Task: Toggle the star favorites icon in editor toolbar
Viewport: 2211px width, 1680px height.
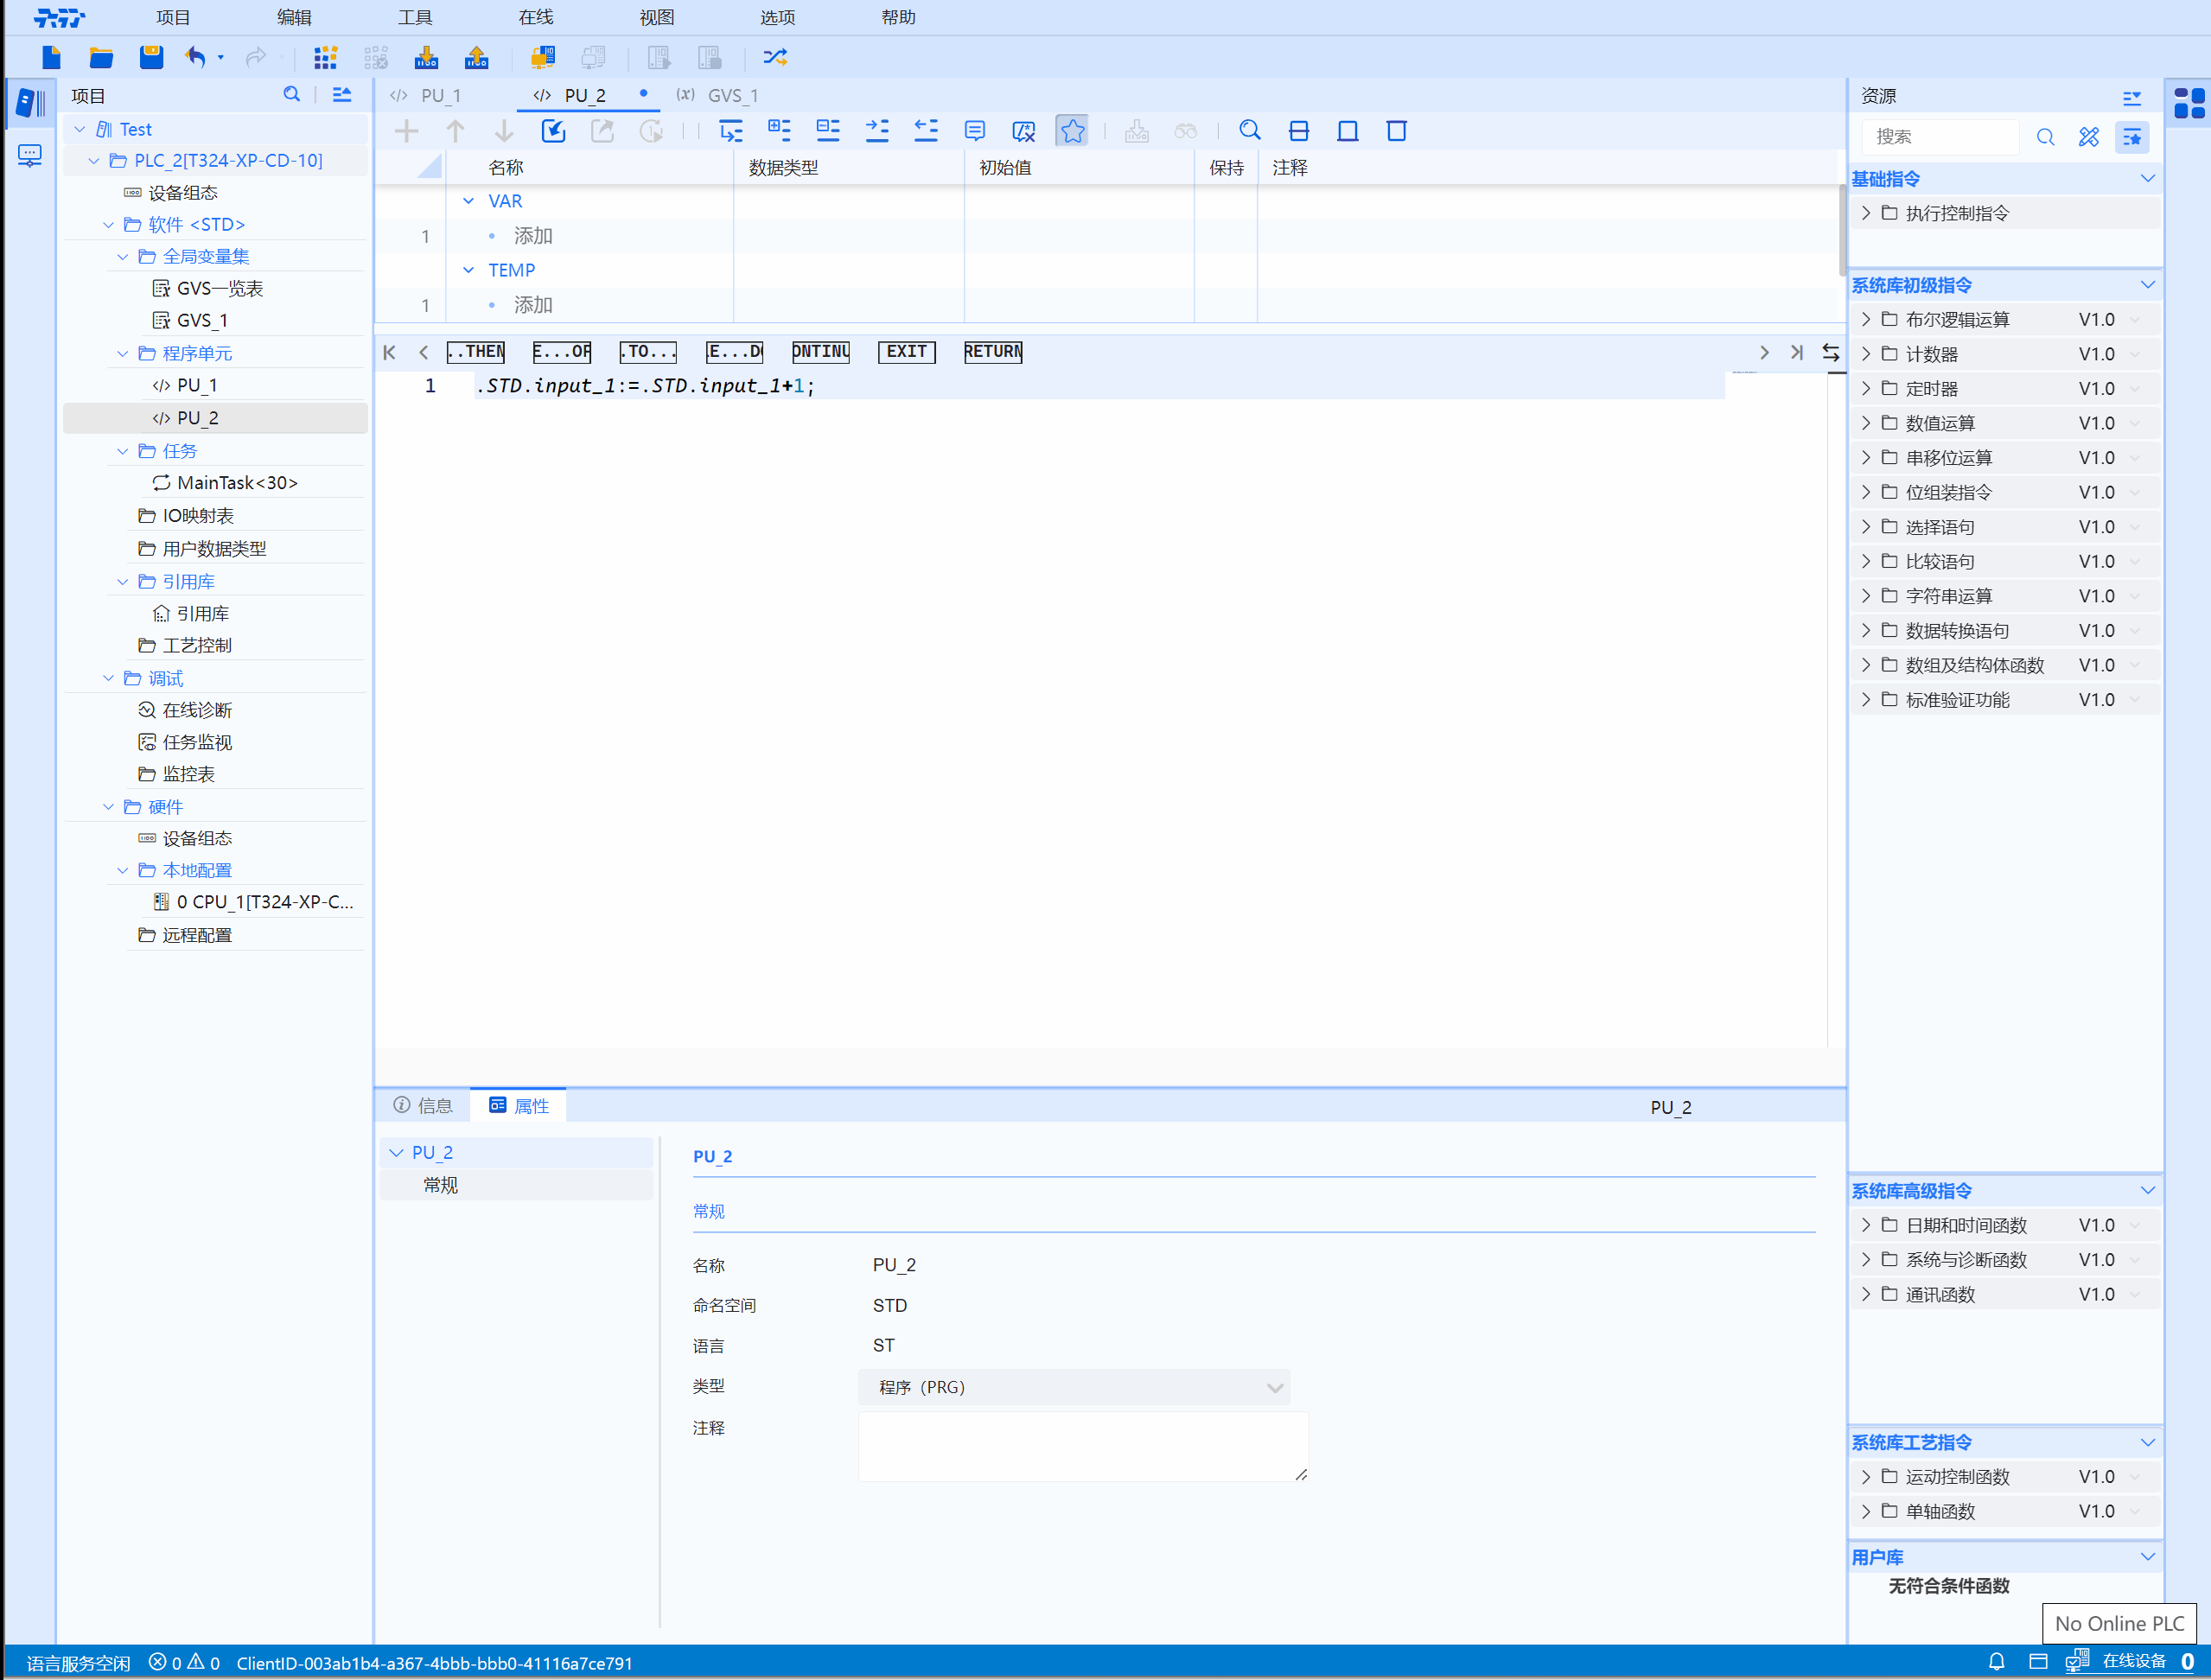Action: tap(1072, 131)
